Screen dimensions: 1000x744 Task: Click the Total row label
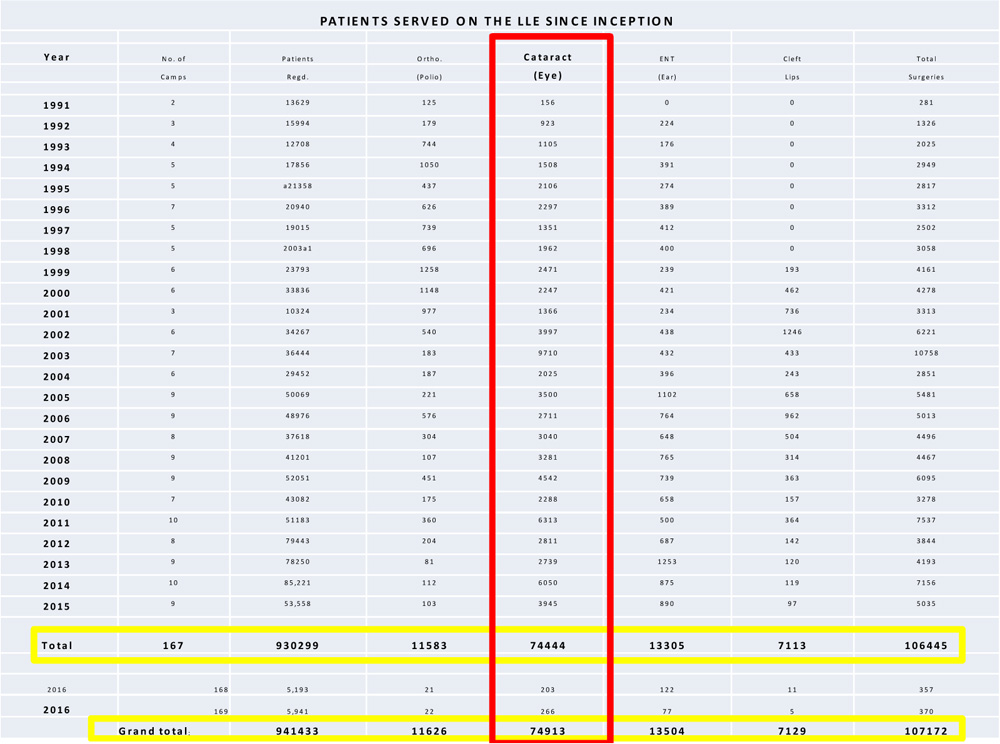pos(57,646)
